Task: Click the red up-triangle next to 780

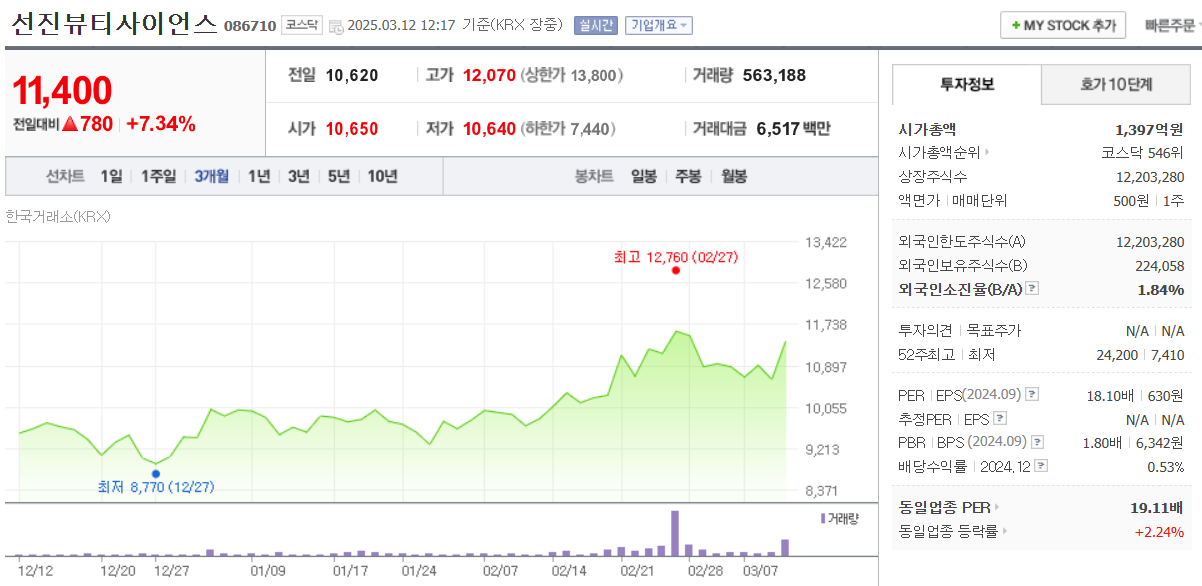Action: click(x=69, y=124)
